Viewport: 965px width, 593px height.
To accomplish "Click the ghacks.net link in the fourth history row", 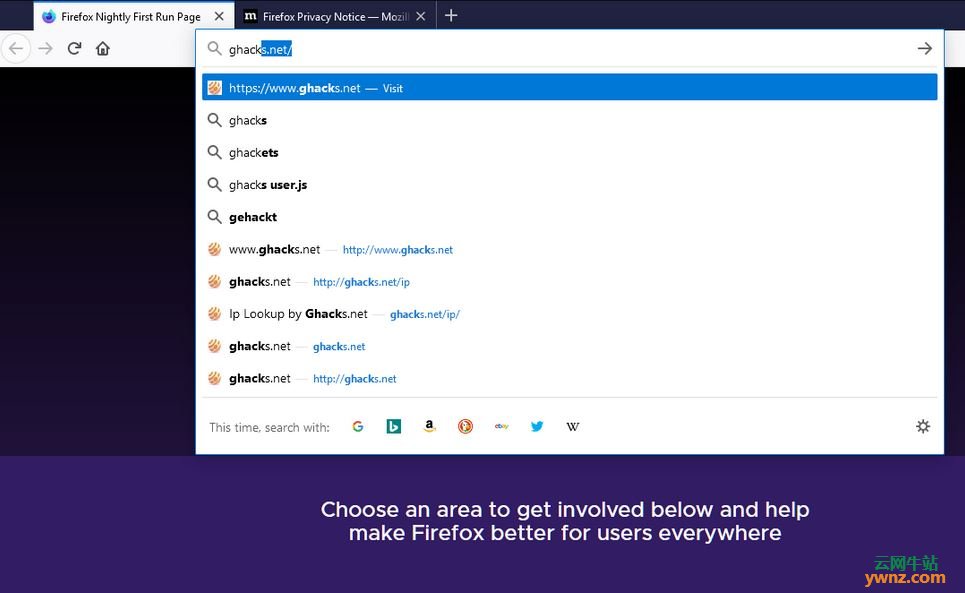I will (x=339, y=346).
